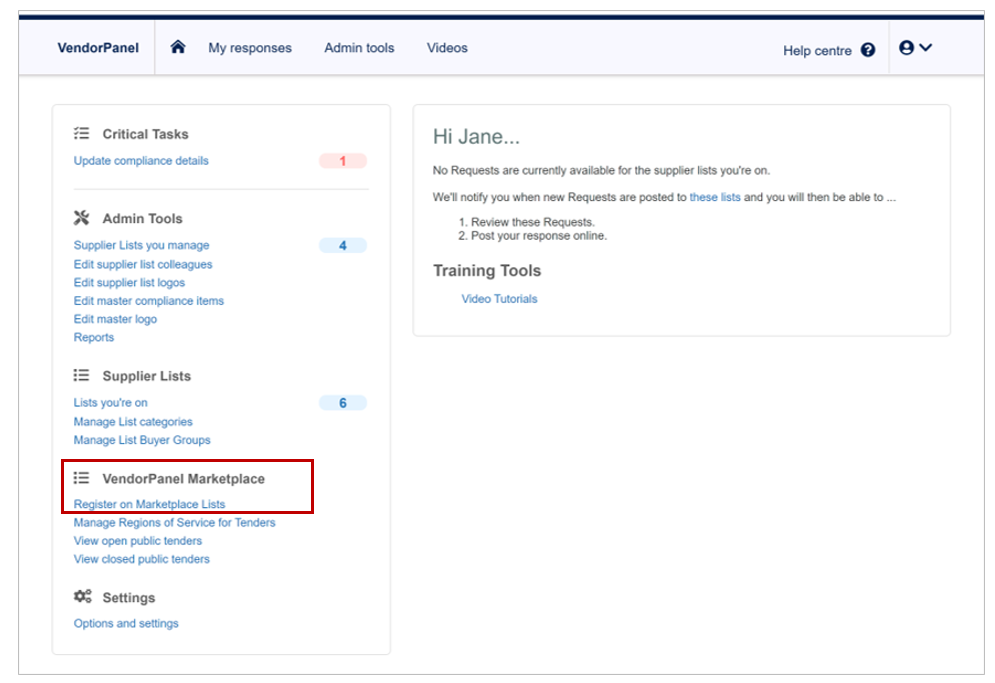Click the Supplier Lists heading
Screen dimensions: 995x683
pos(147,376)
